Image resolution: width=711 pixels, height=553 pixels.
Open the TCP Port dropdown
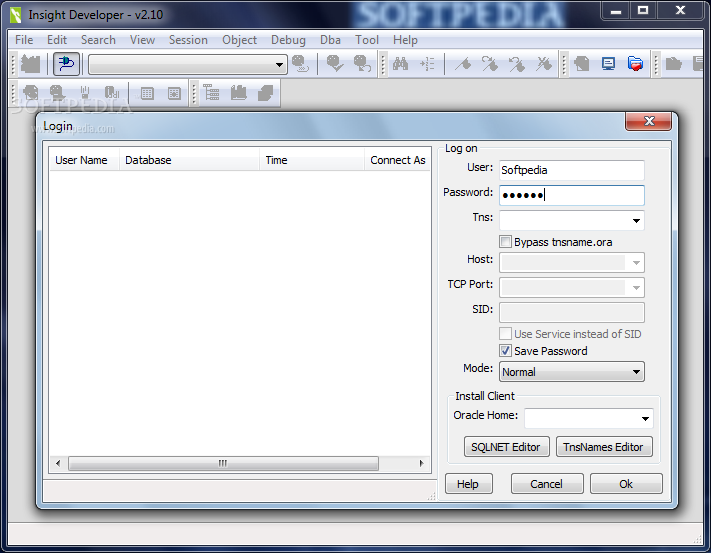coord(636,287)
